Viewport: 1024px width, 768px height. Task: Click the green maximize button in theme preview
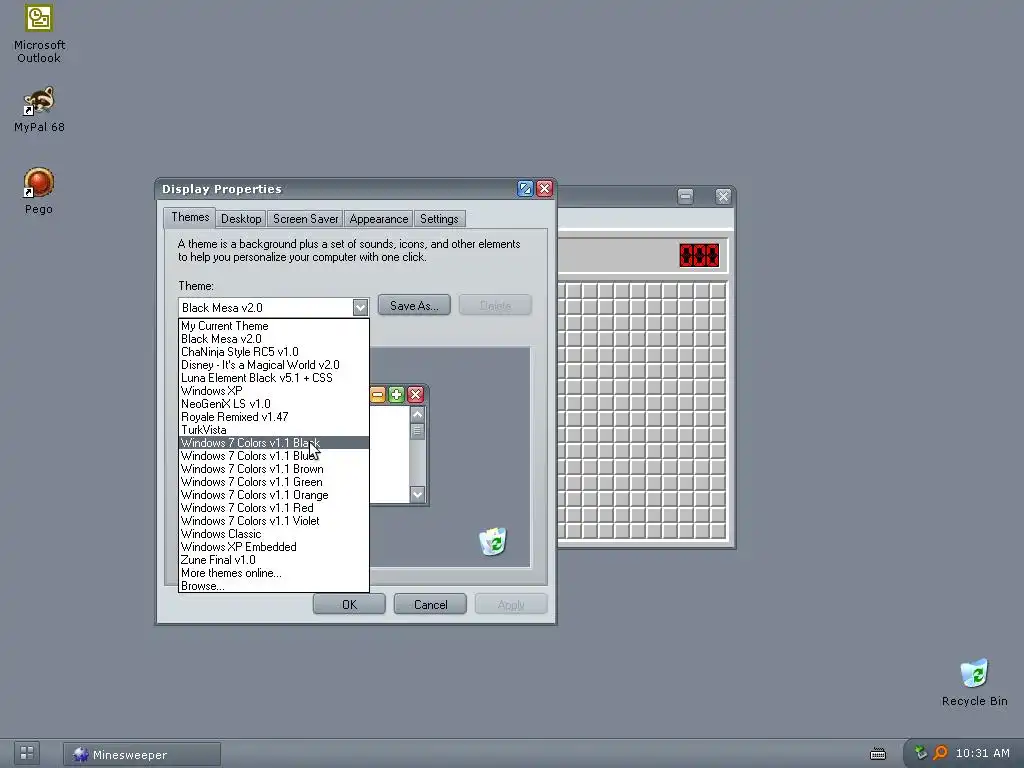point(396,394)
